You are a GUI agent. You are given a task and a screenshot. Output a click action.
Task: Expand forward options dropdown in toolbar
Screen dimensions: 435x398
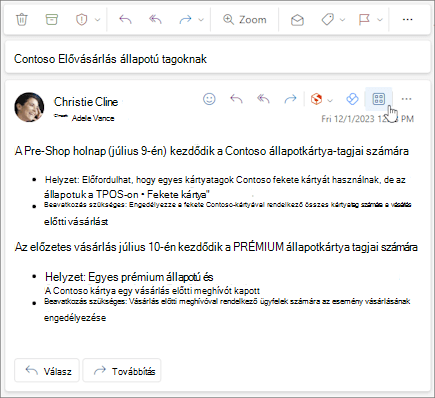[x=201, y=20]
